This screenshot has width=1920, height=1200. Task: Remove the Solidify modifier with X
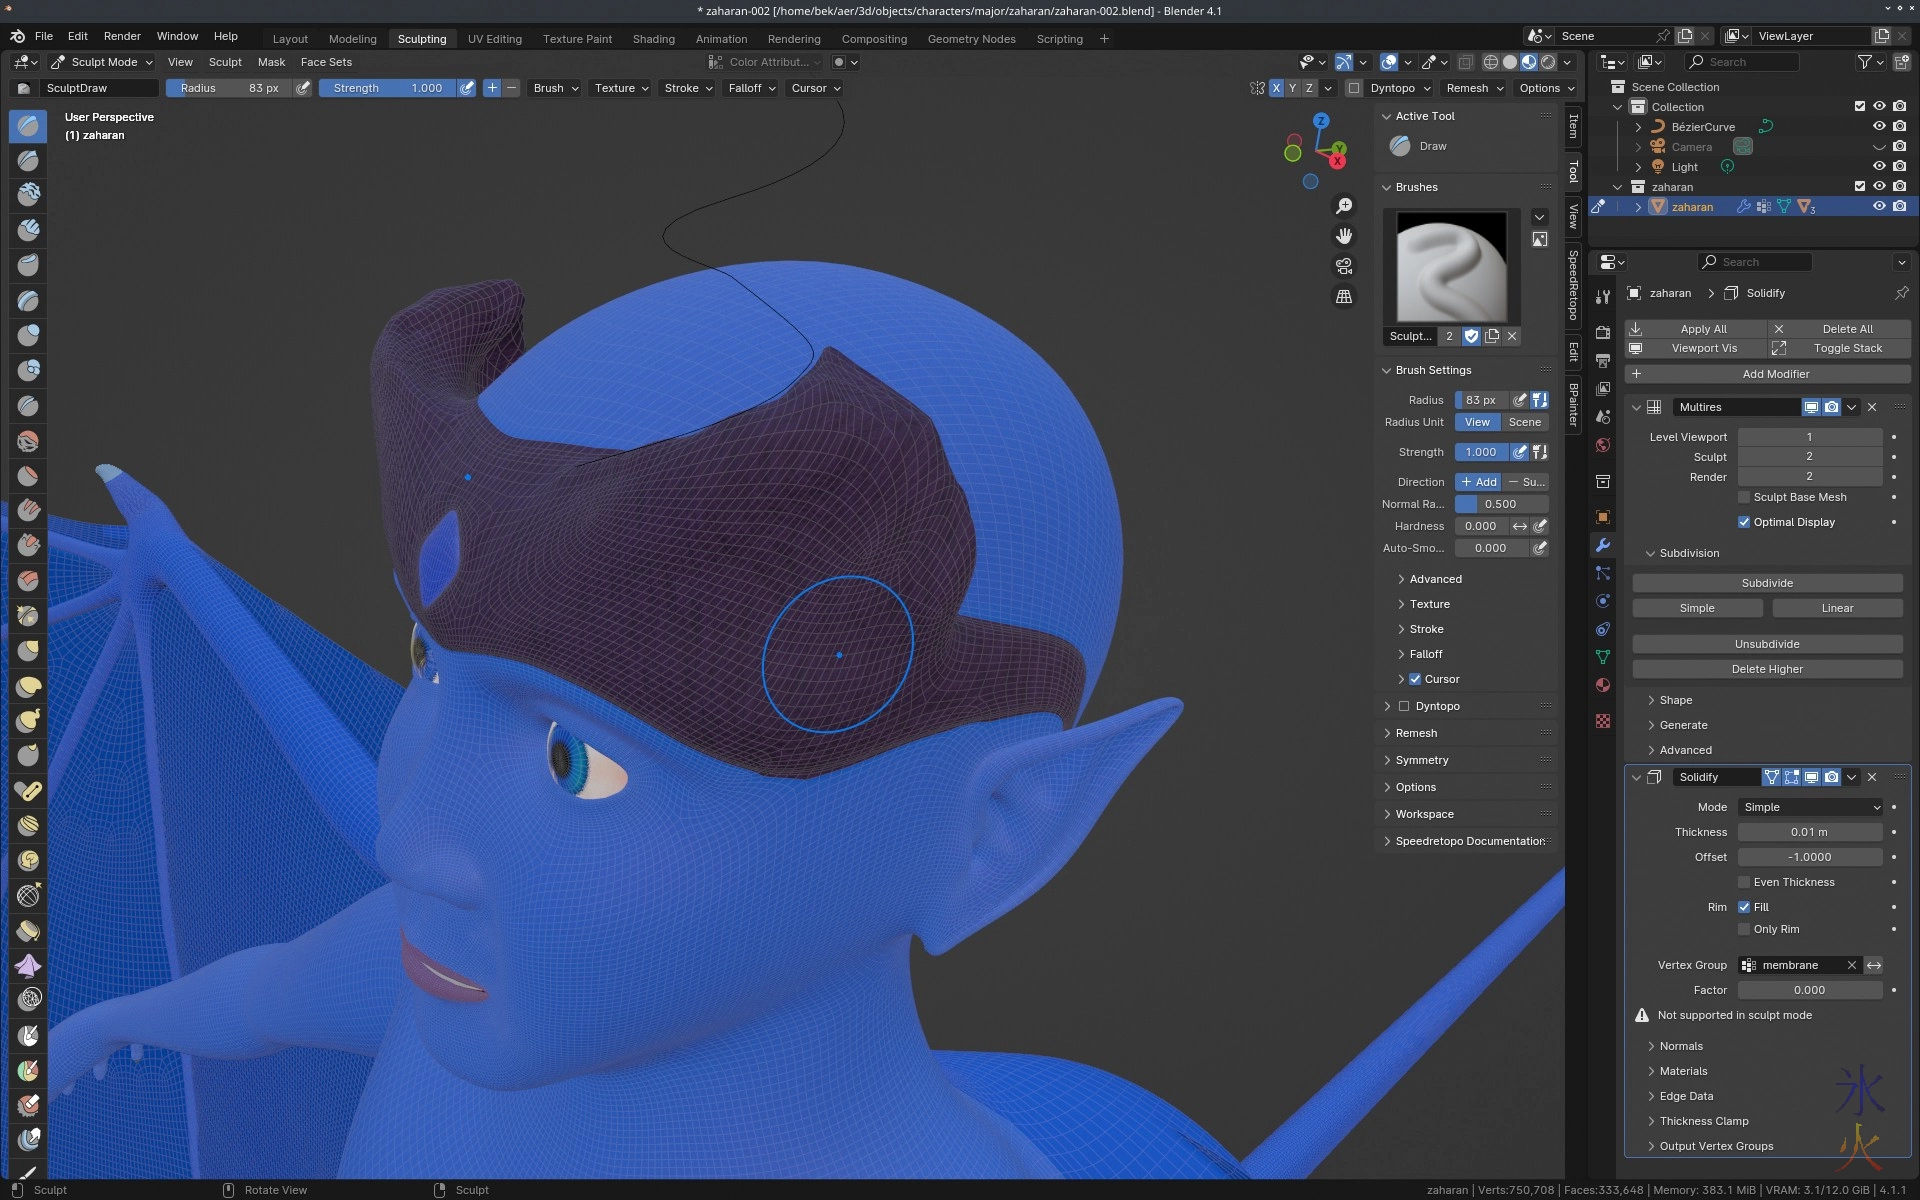(x=1872, y=777)
